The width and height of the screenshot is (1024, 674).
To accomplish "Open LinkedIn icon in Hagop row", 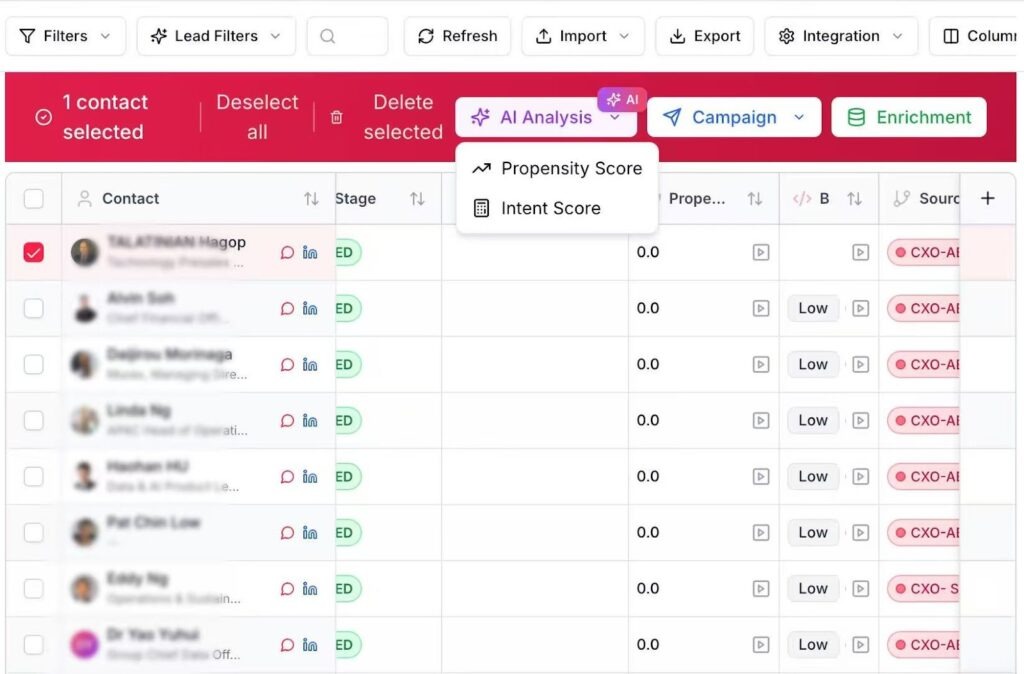I will point(310,253).
